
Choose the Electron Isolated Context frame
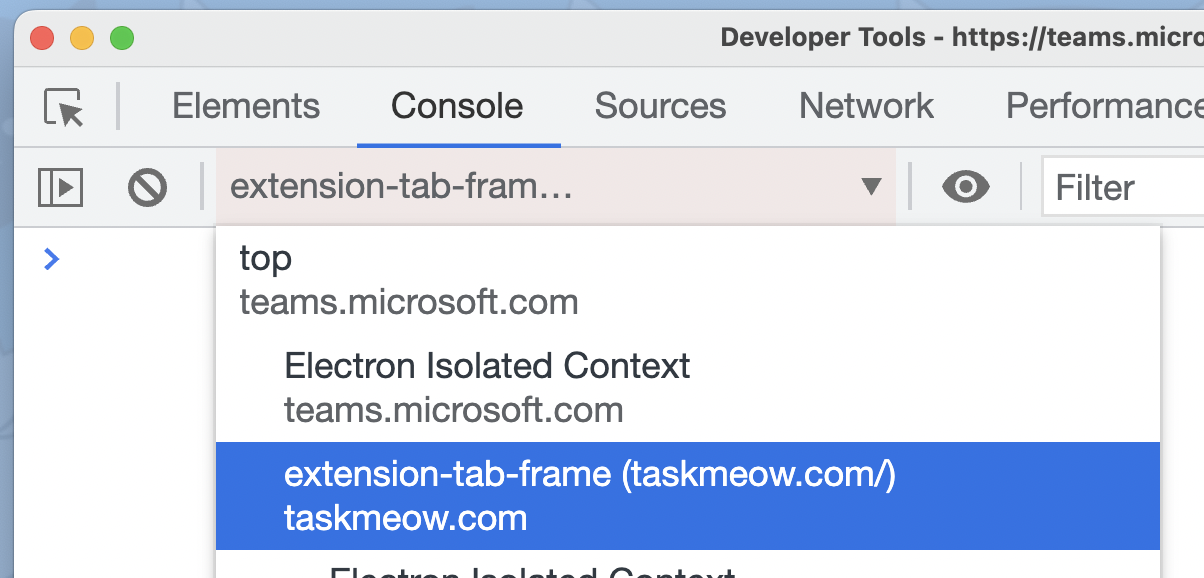click(x=487, y=387)
